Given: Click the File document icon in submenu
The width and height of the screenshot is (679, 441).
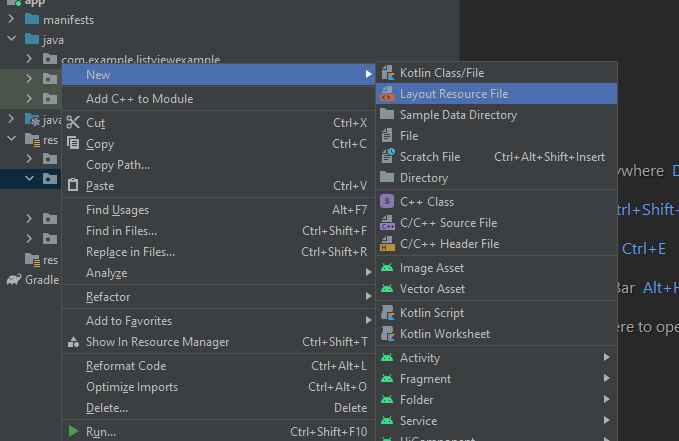Looking at the screenshot, I should pos(387,136).
